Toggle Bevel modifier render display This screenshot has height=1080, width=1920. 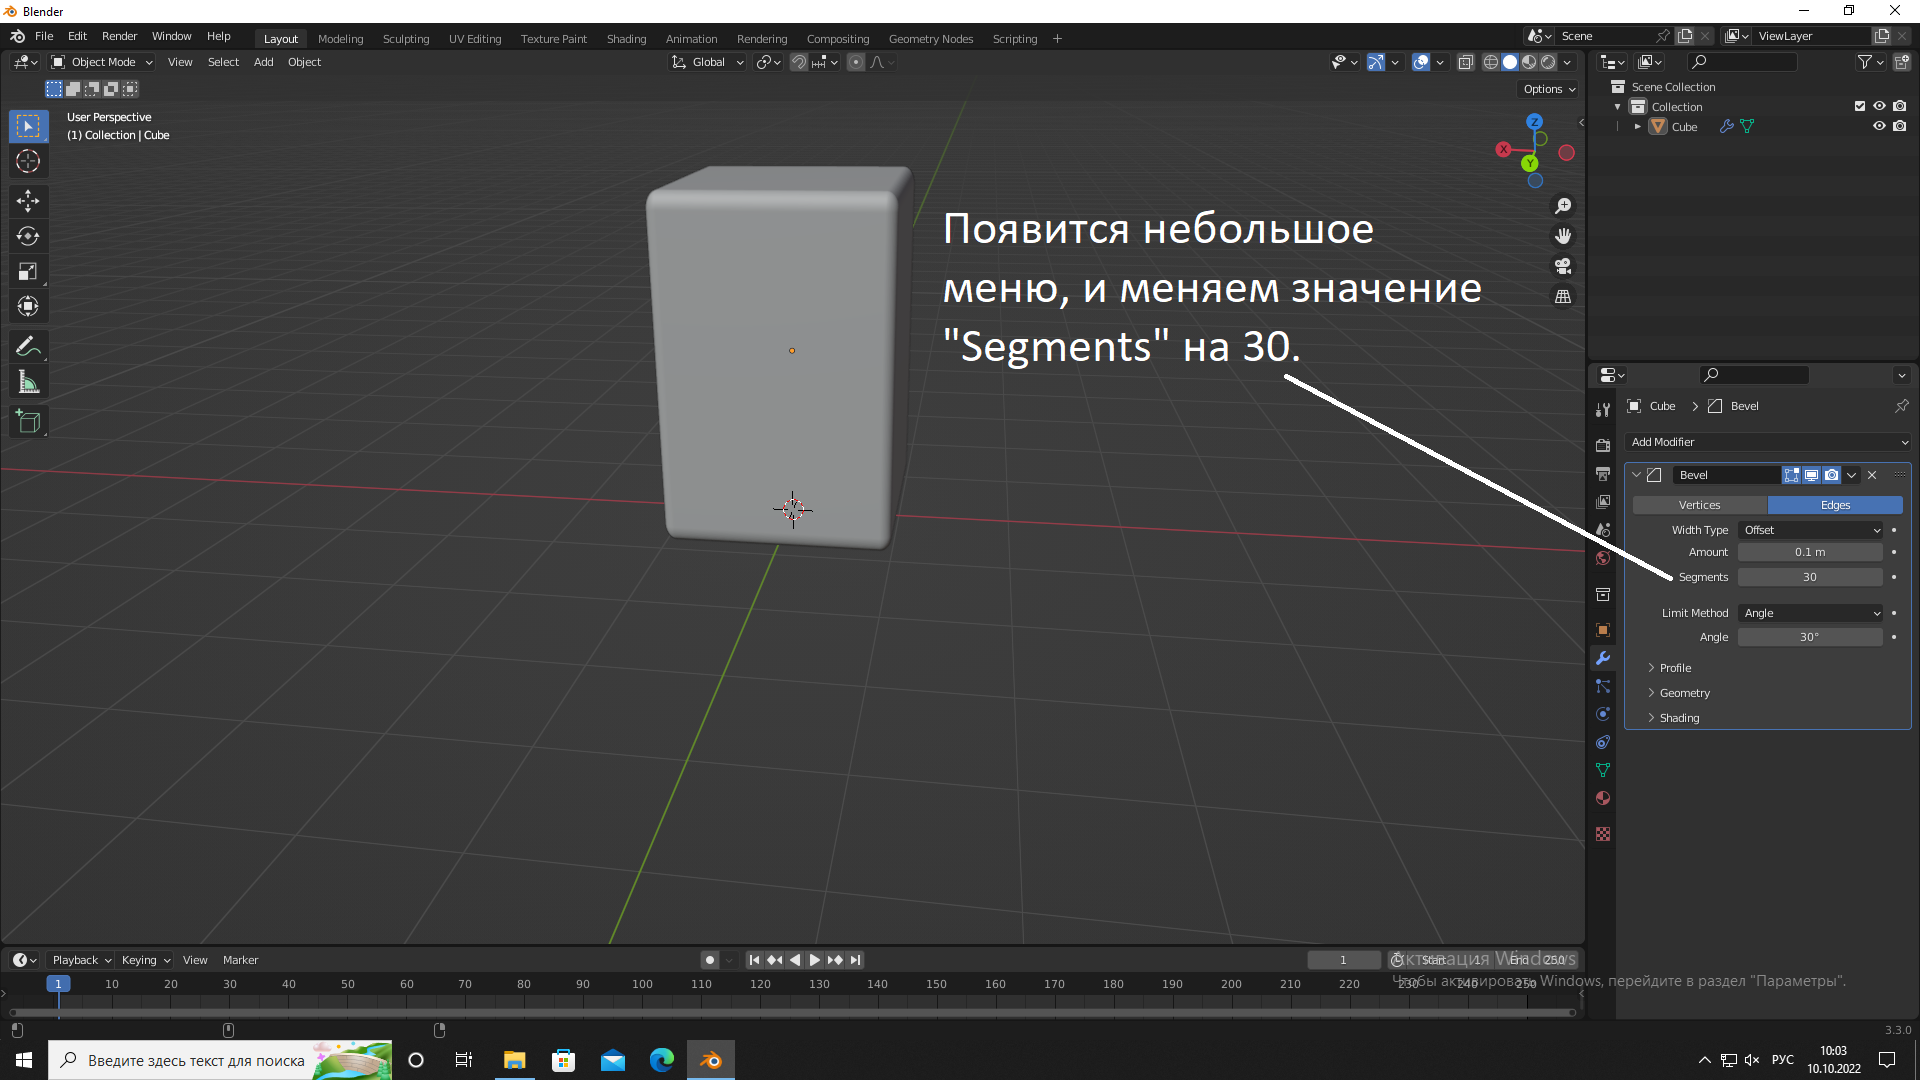(1831, 475)
